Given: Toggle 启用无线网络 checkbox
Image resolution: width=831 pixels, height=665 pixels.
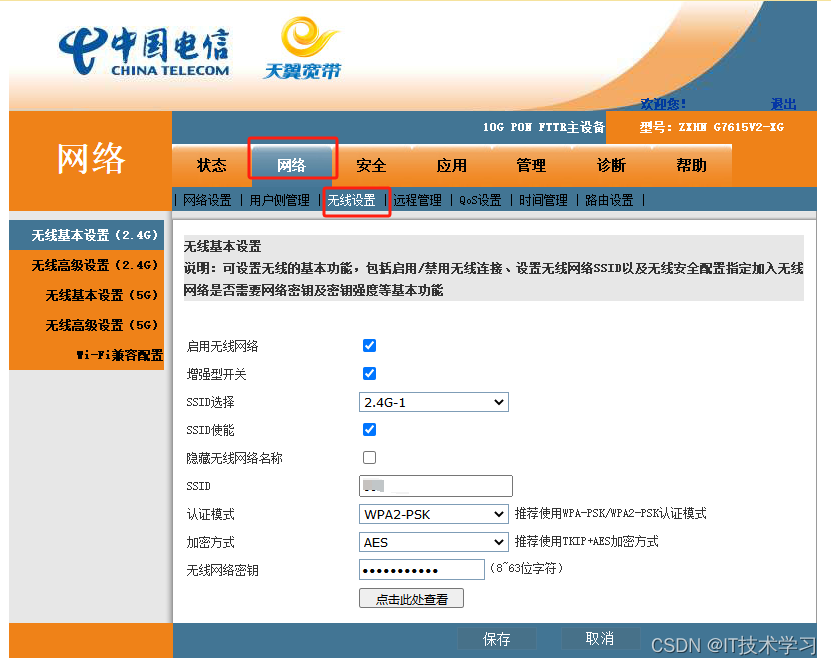Looking at the screenshot, I should [x=369, y=346].
